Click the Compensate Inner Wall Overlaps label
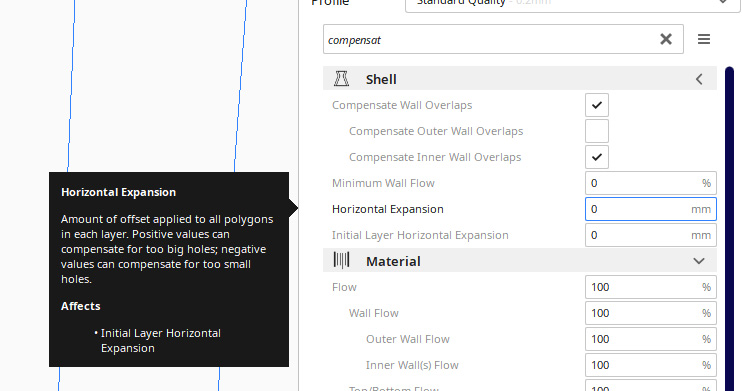The width and height of the screenshot is (742, 391). coord(435,157)
